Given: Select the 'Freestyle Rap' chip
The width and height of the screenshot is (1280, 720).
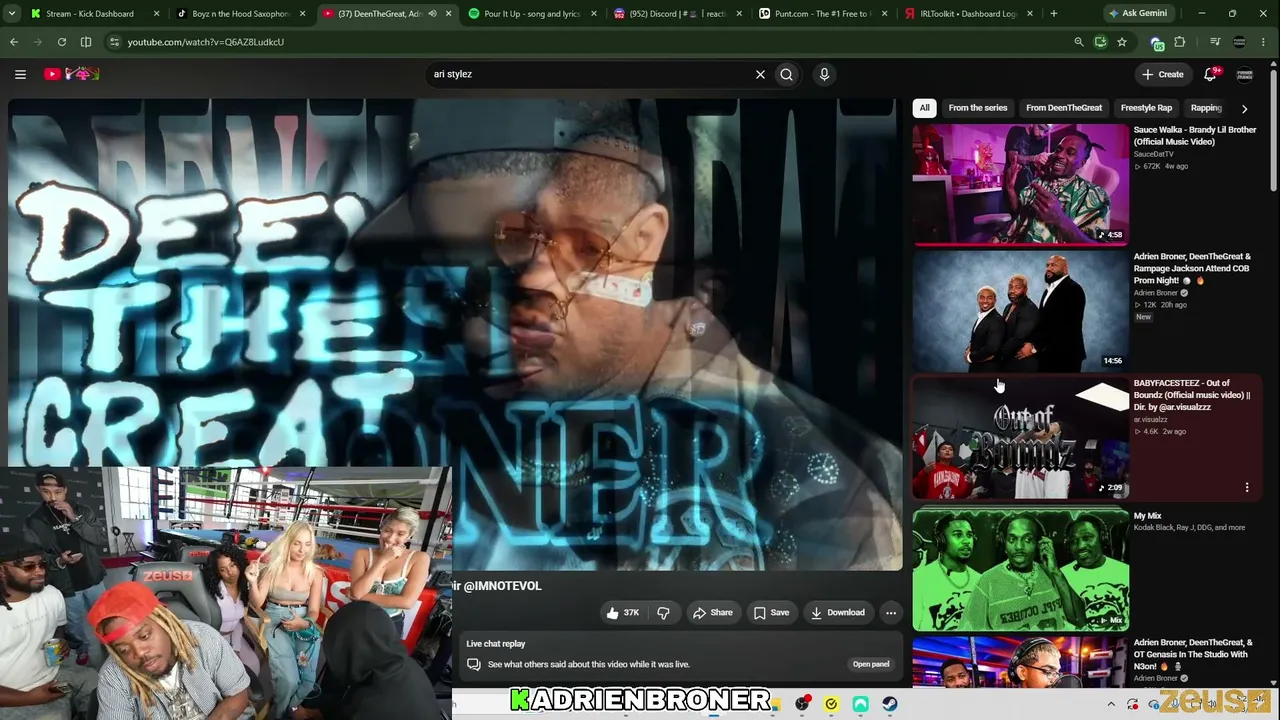Looking at the screenshot, I should [x=1146, y=108].
